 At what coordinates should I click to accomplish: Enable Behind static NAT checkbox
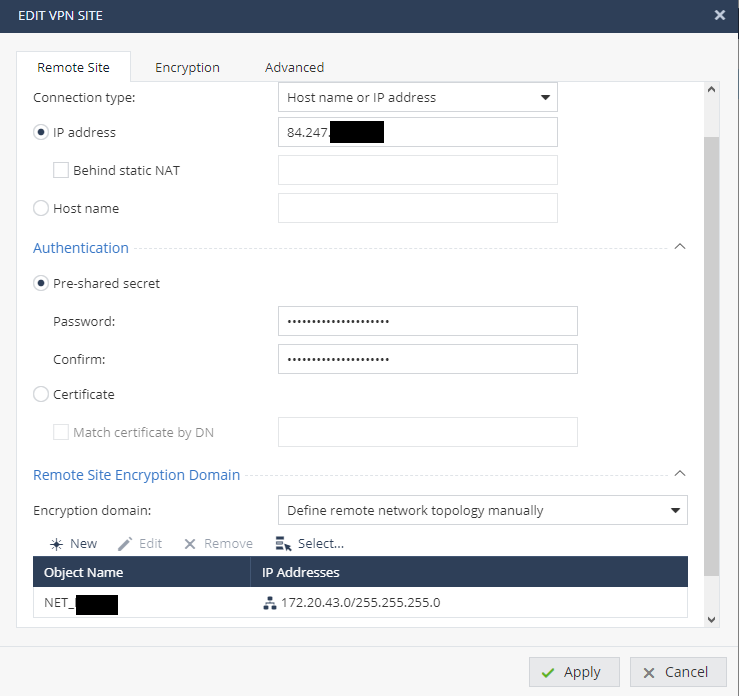pos(61,170)
